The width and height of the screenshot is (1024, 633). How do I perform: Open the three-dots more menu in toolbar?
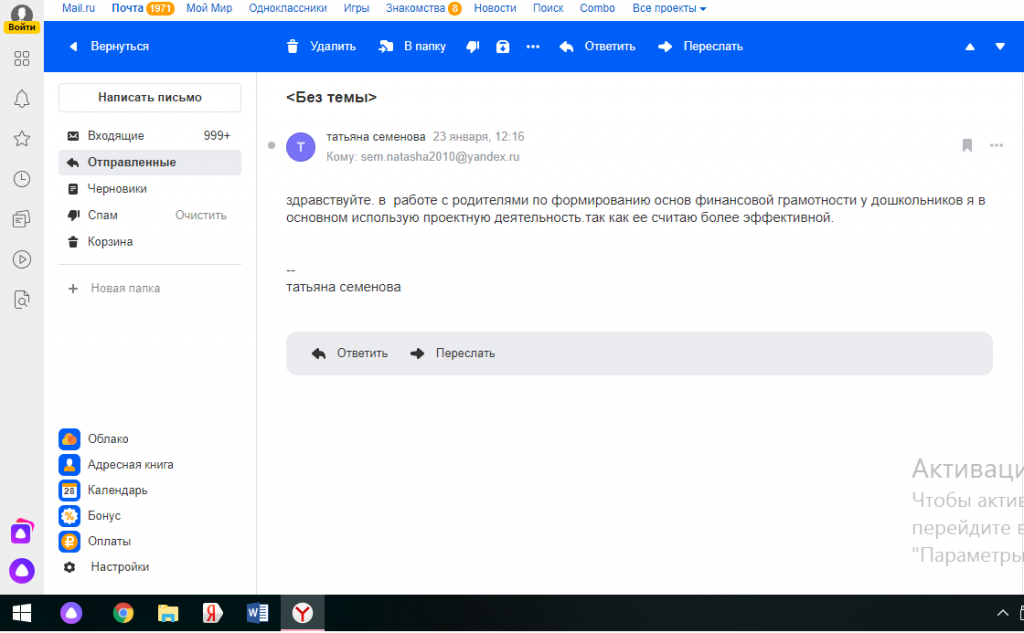(x=533, y=46)
